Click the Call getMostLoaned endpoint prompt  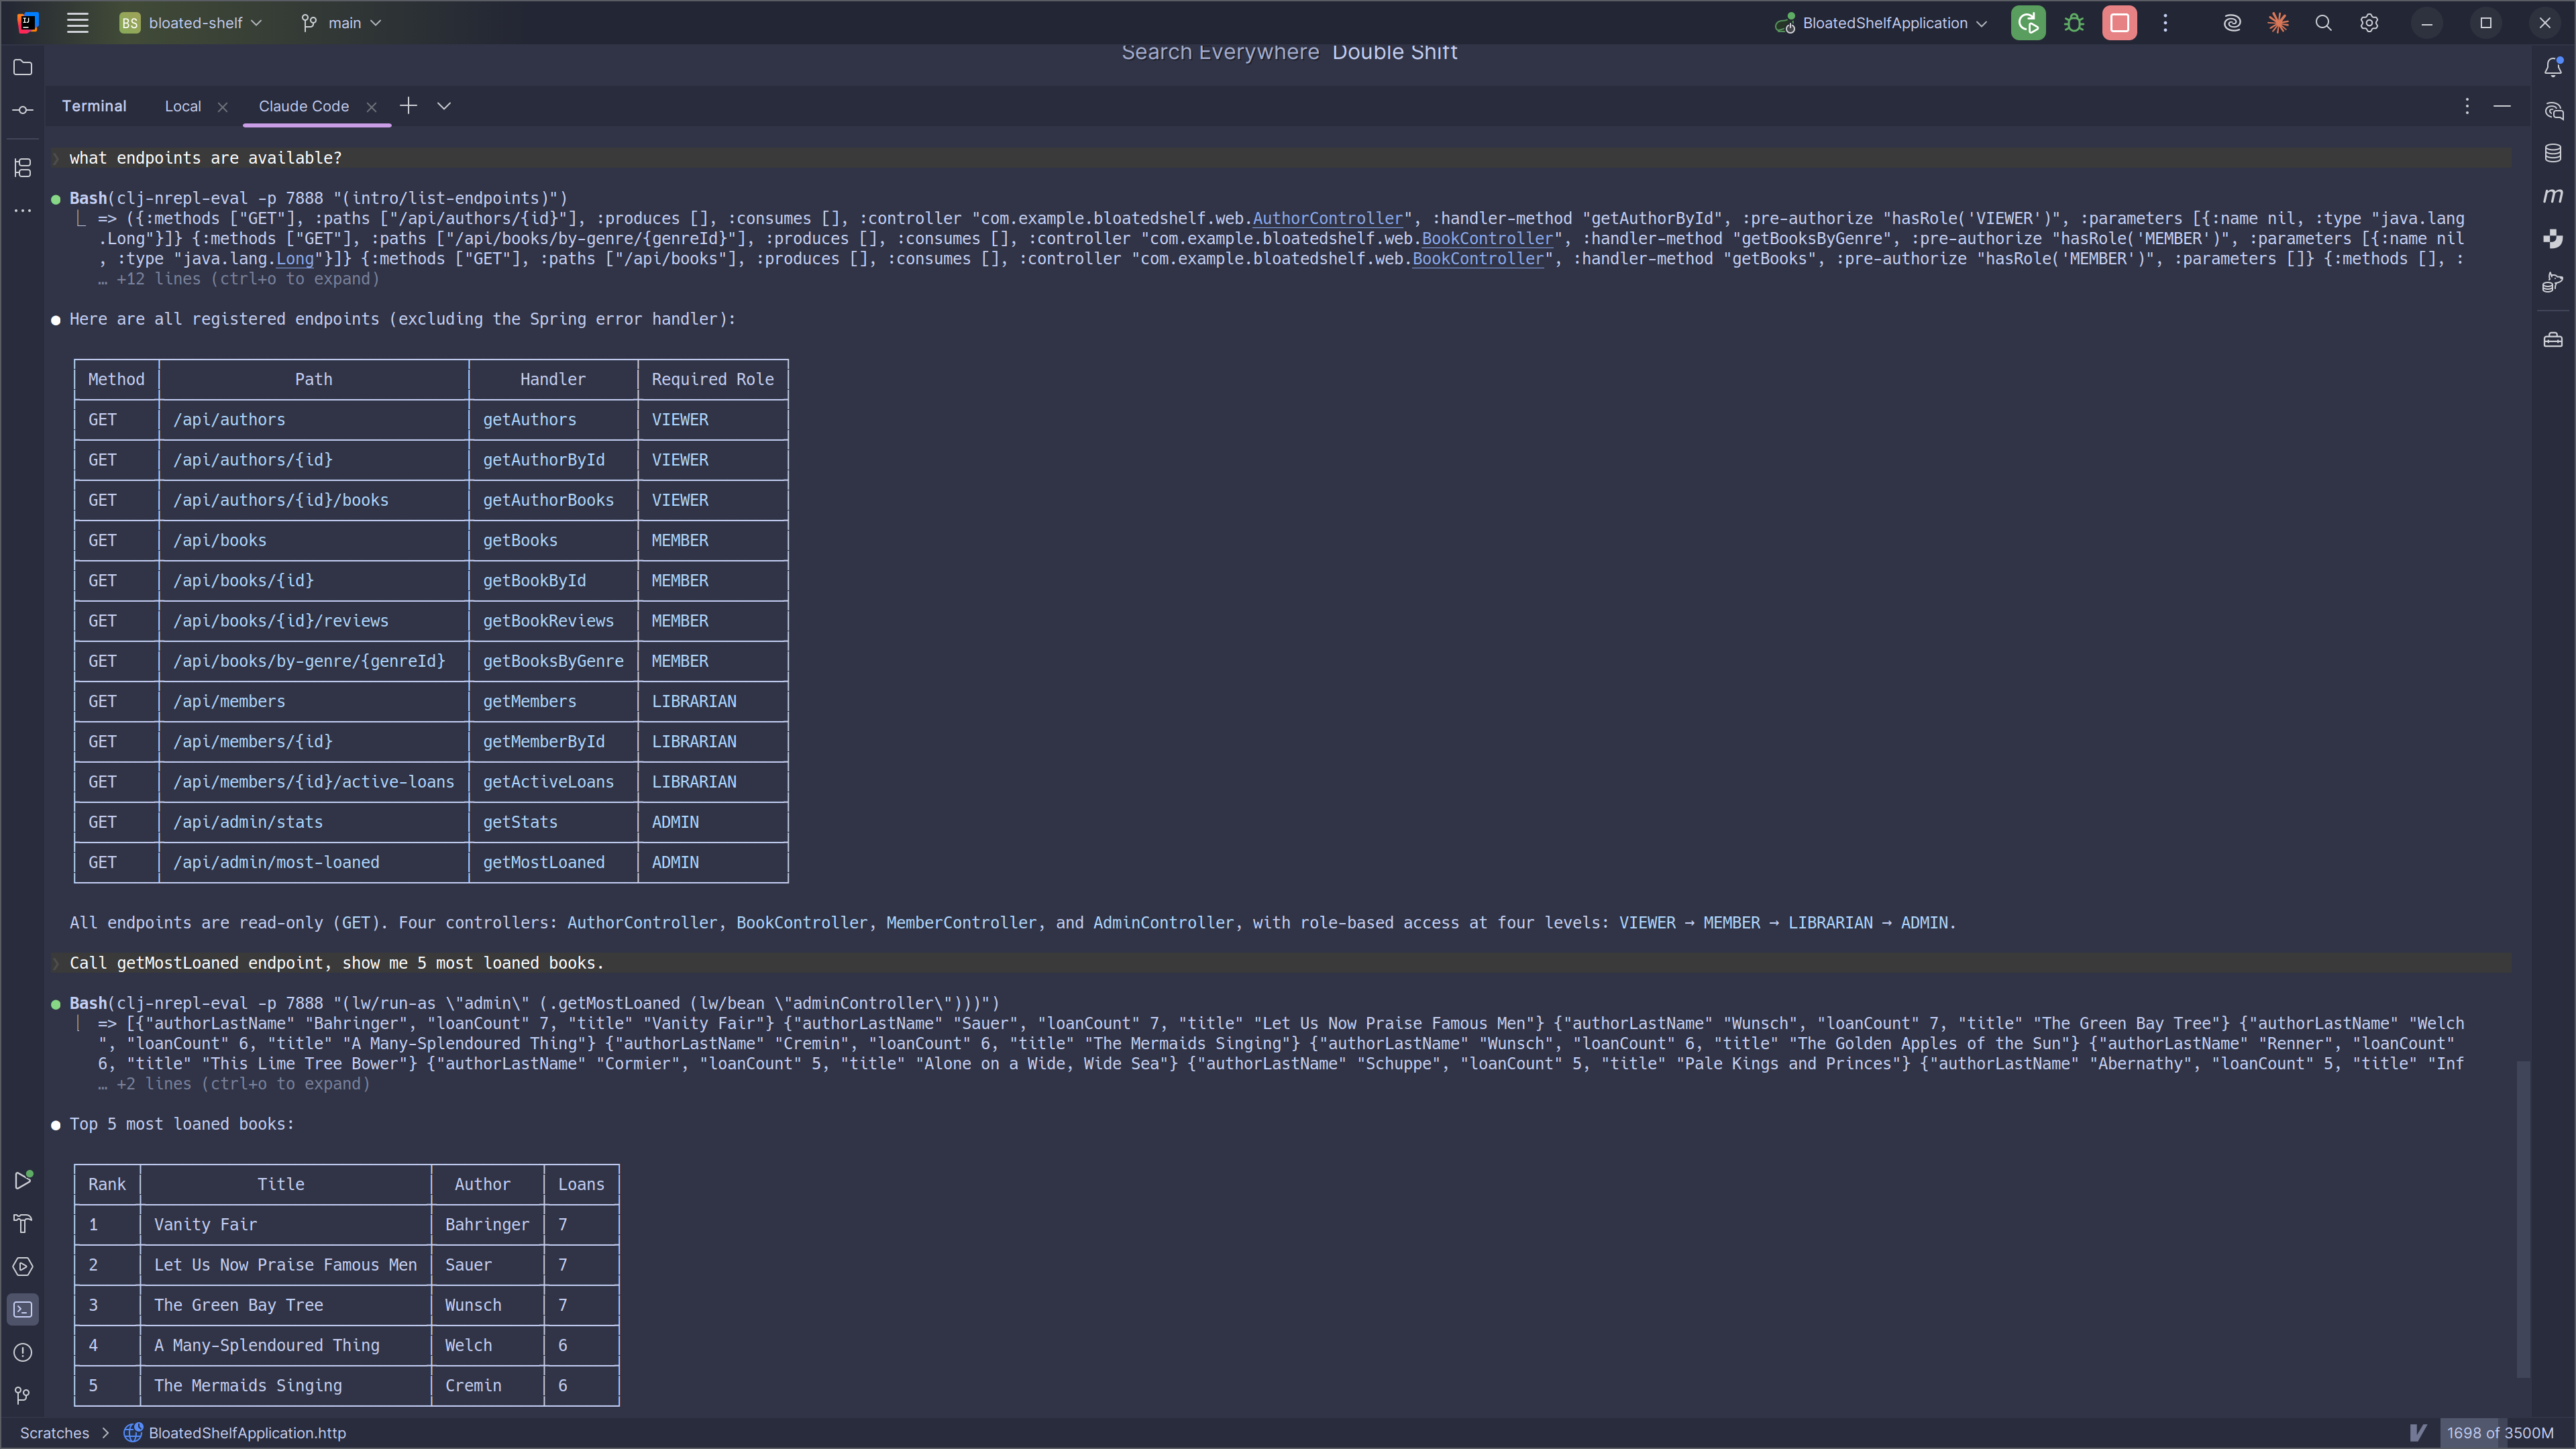point(336,963)
